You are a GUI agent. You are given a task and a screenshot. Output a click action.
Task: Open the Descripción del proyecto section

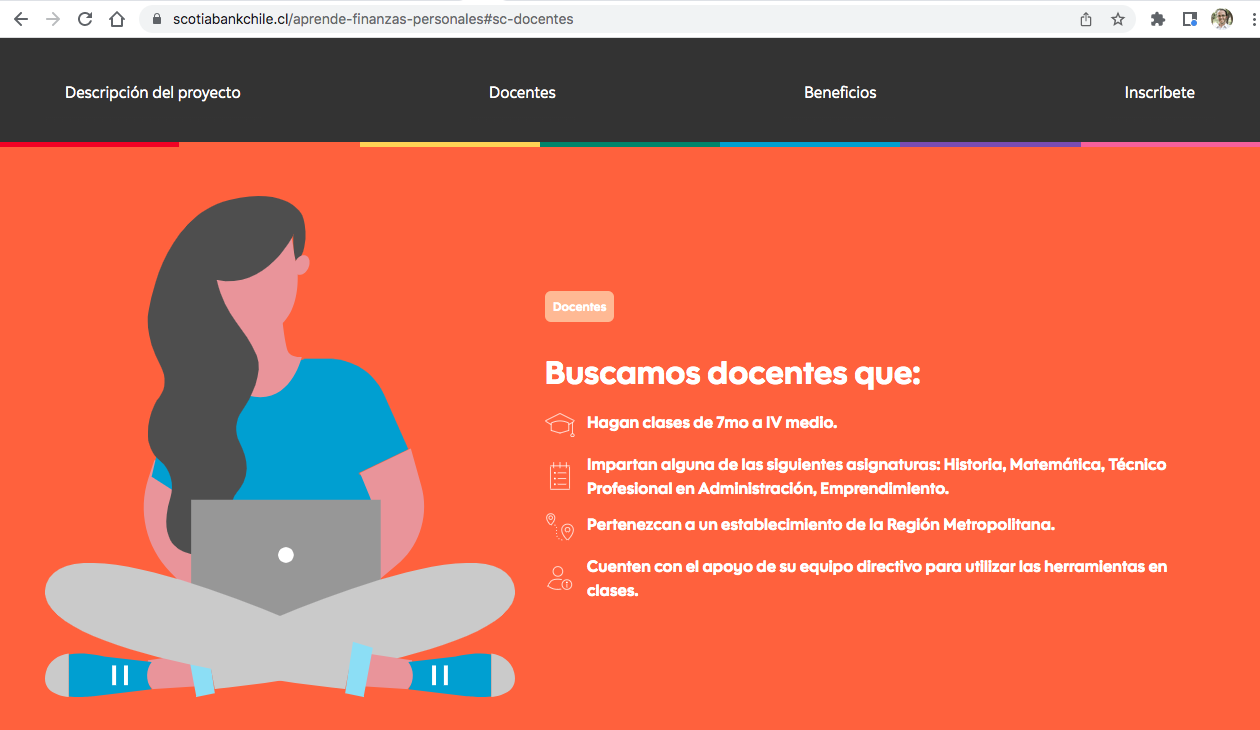point(153,92)
